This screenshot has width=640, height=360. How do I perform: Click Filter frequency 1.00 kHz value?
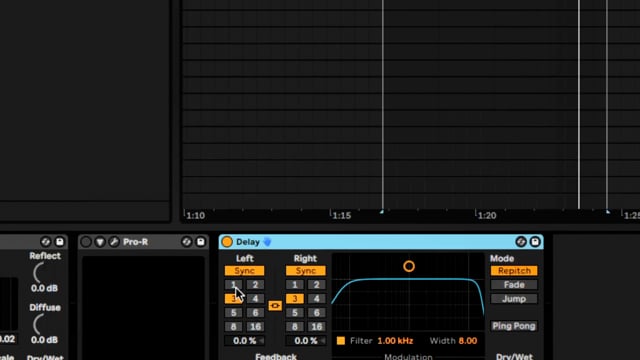coord(395,341)
